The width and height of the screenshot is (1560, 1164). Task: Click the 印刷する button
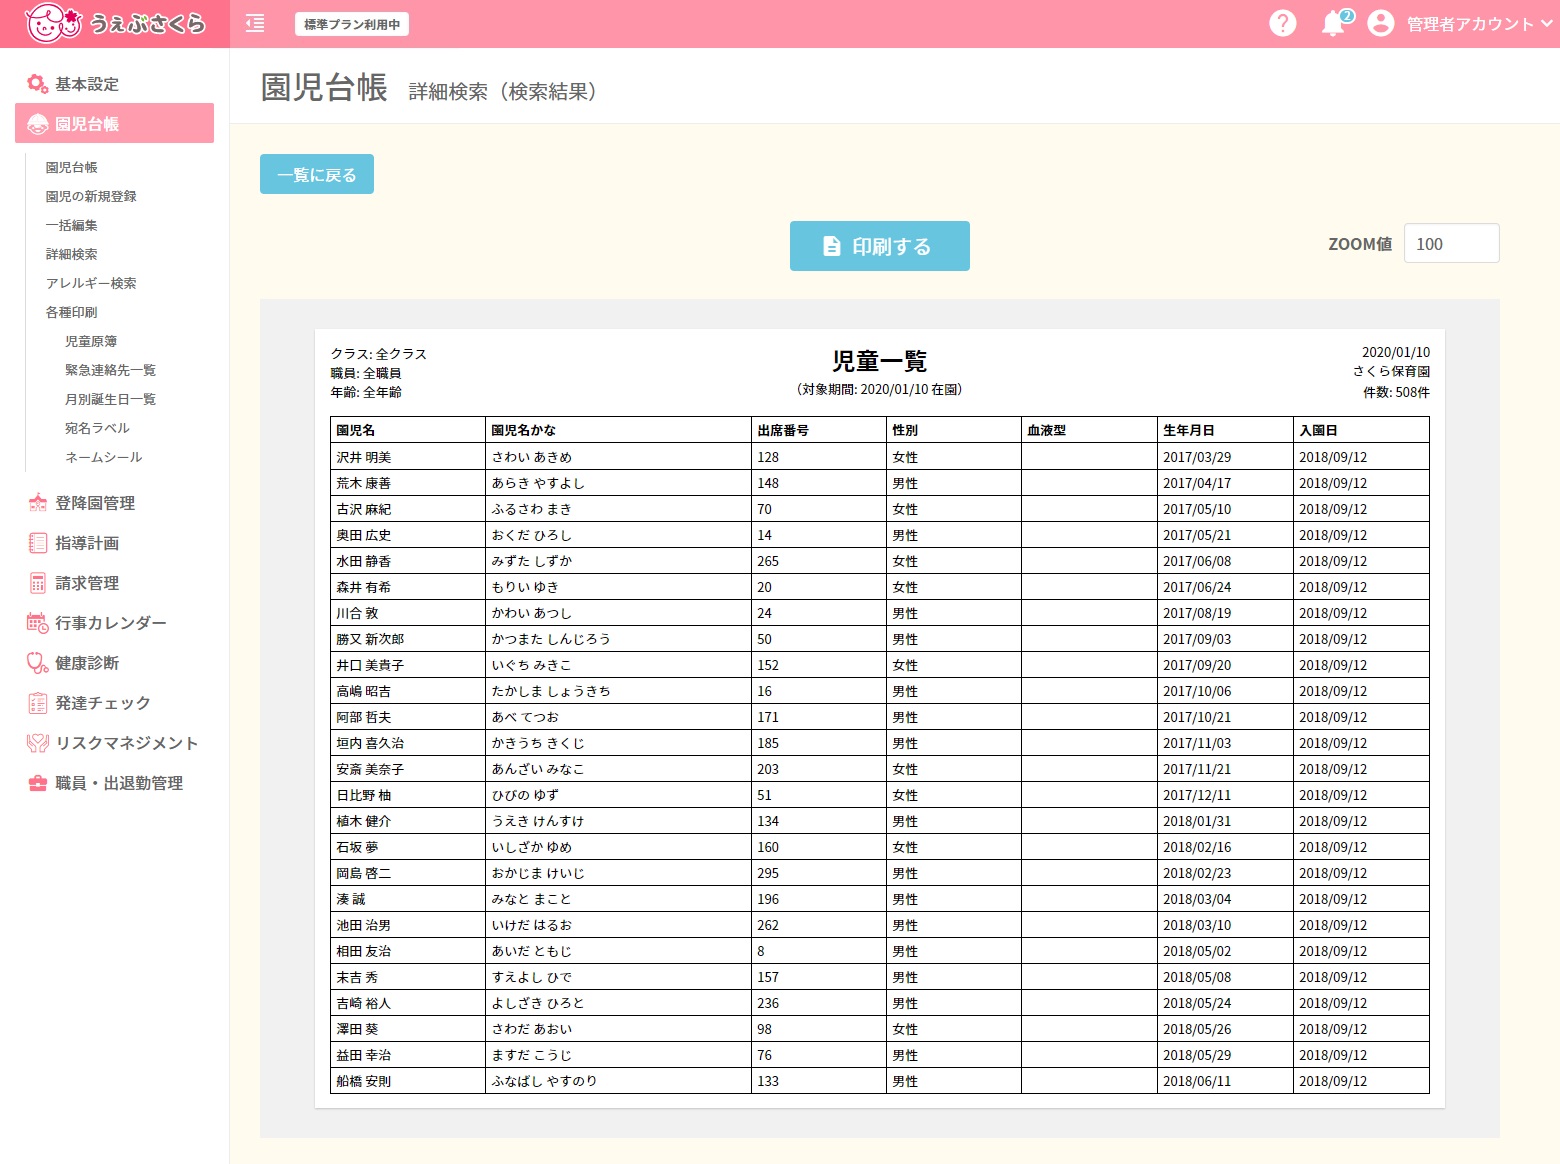pos(880,246)
